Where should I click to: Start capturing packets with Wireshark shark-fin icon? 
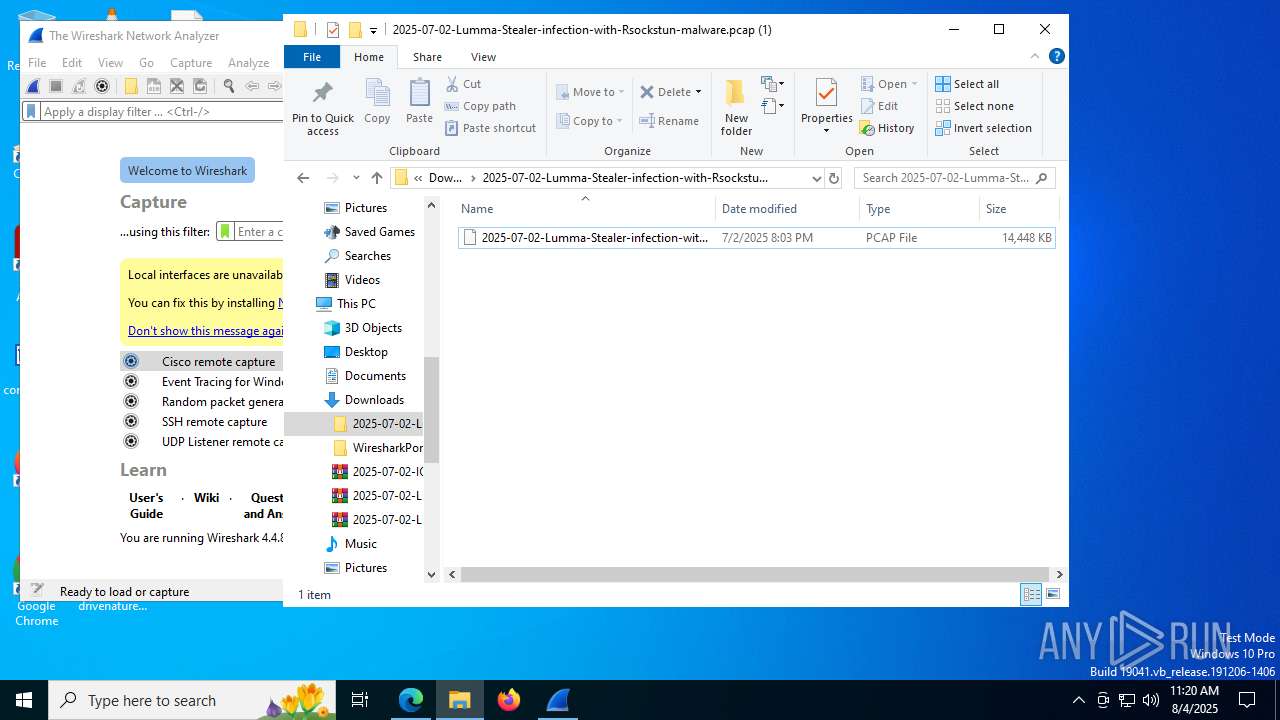click(x=33, y=86)
